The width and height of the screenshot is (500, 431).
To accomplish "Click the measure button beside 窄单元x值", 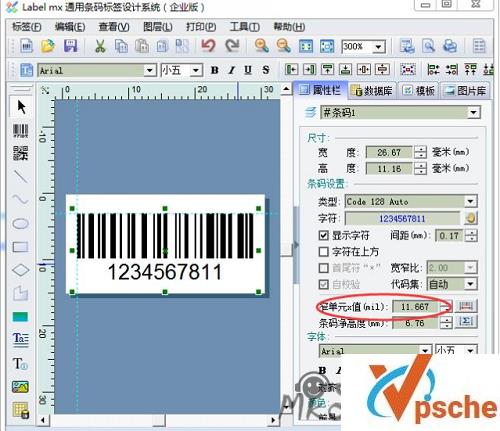I will click(465, 306).
